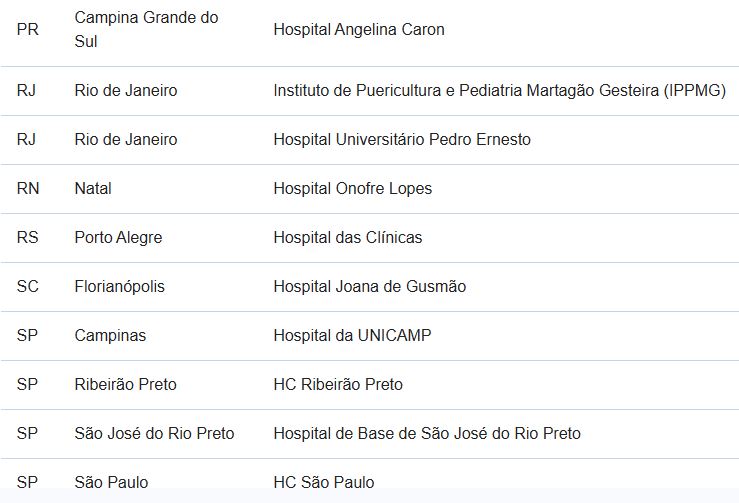
Task: Select the Hospital Angelina Caron entry
Action: click(359, 29)
